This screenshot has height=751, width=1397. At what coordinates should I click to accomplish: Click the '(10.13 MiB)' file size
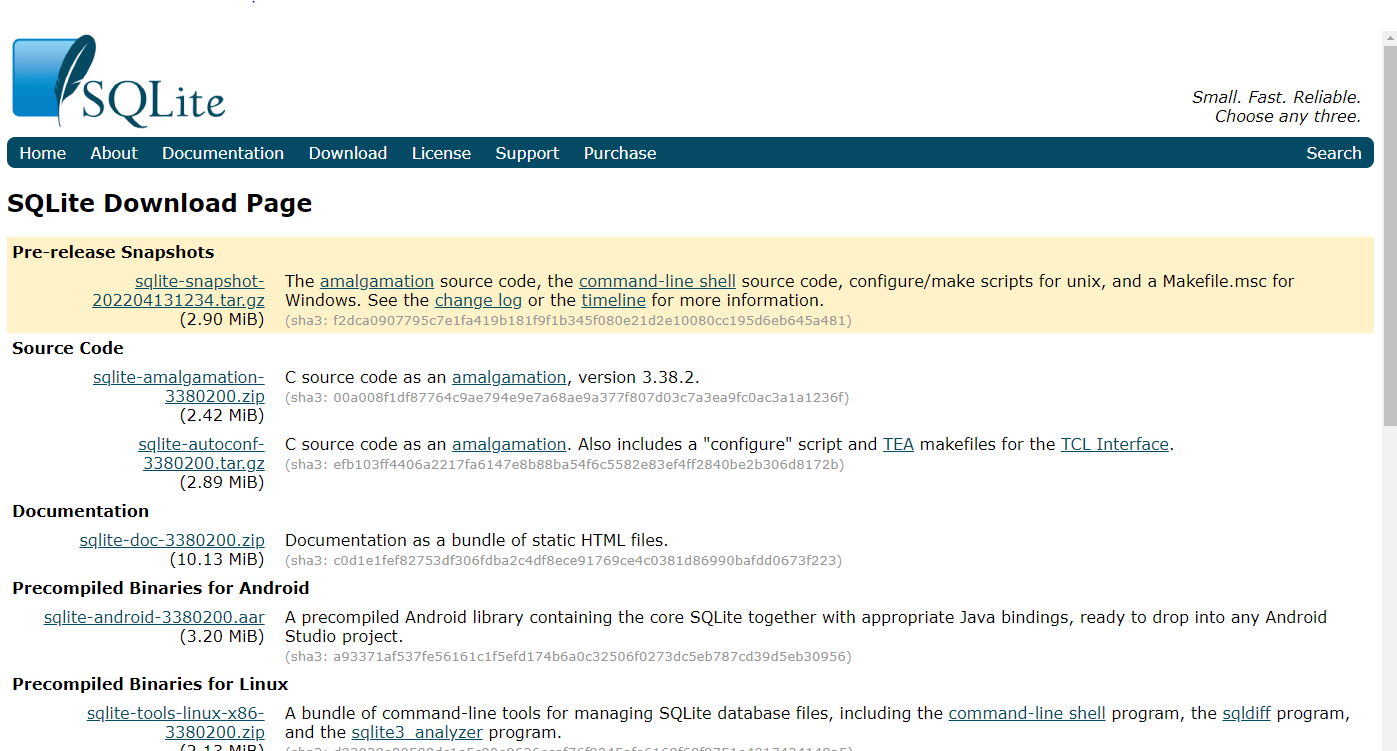click(217, 559)
